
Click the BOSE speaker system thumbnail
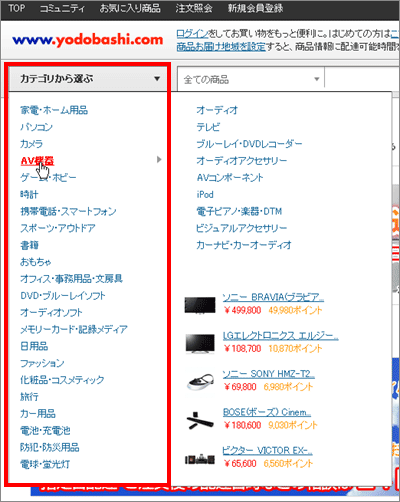[x=200, y=421]
